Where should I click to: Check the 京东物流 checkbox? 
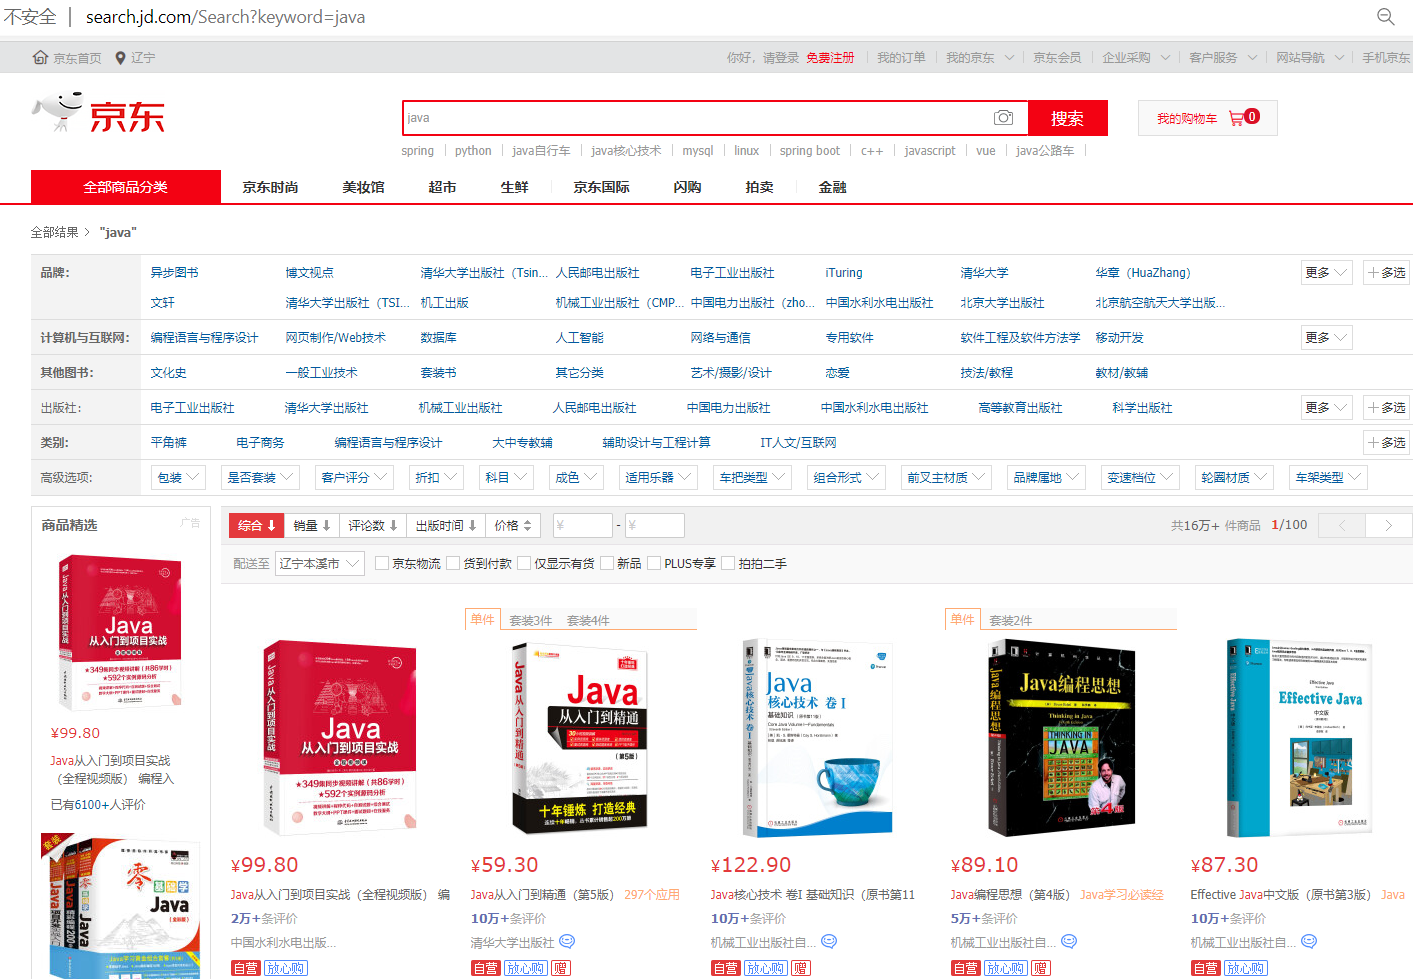click(381, 563)
